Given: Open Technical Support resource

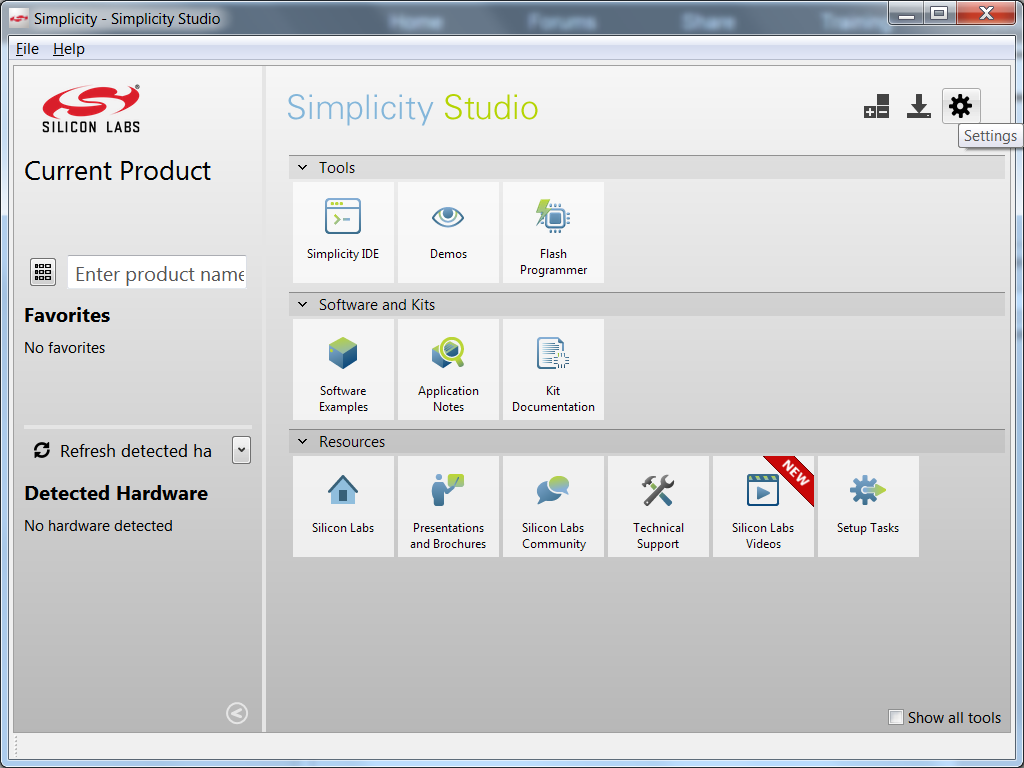Looking at the screenshot, I should (x=658, y=505).
